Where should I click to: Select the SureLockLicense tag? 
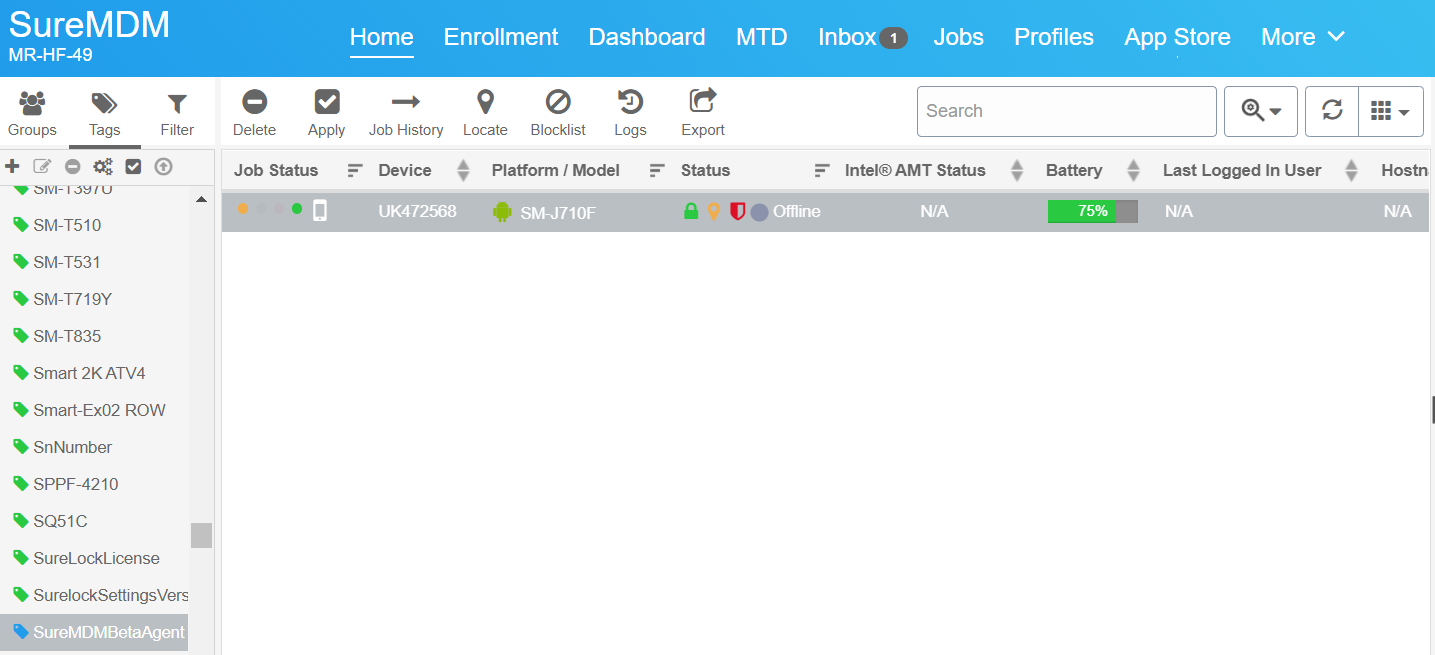[96, 558]
